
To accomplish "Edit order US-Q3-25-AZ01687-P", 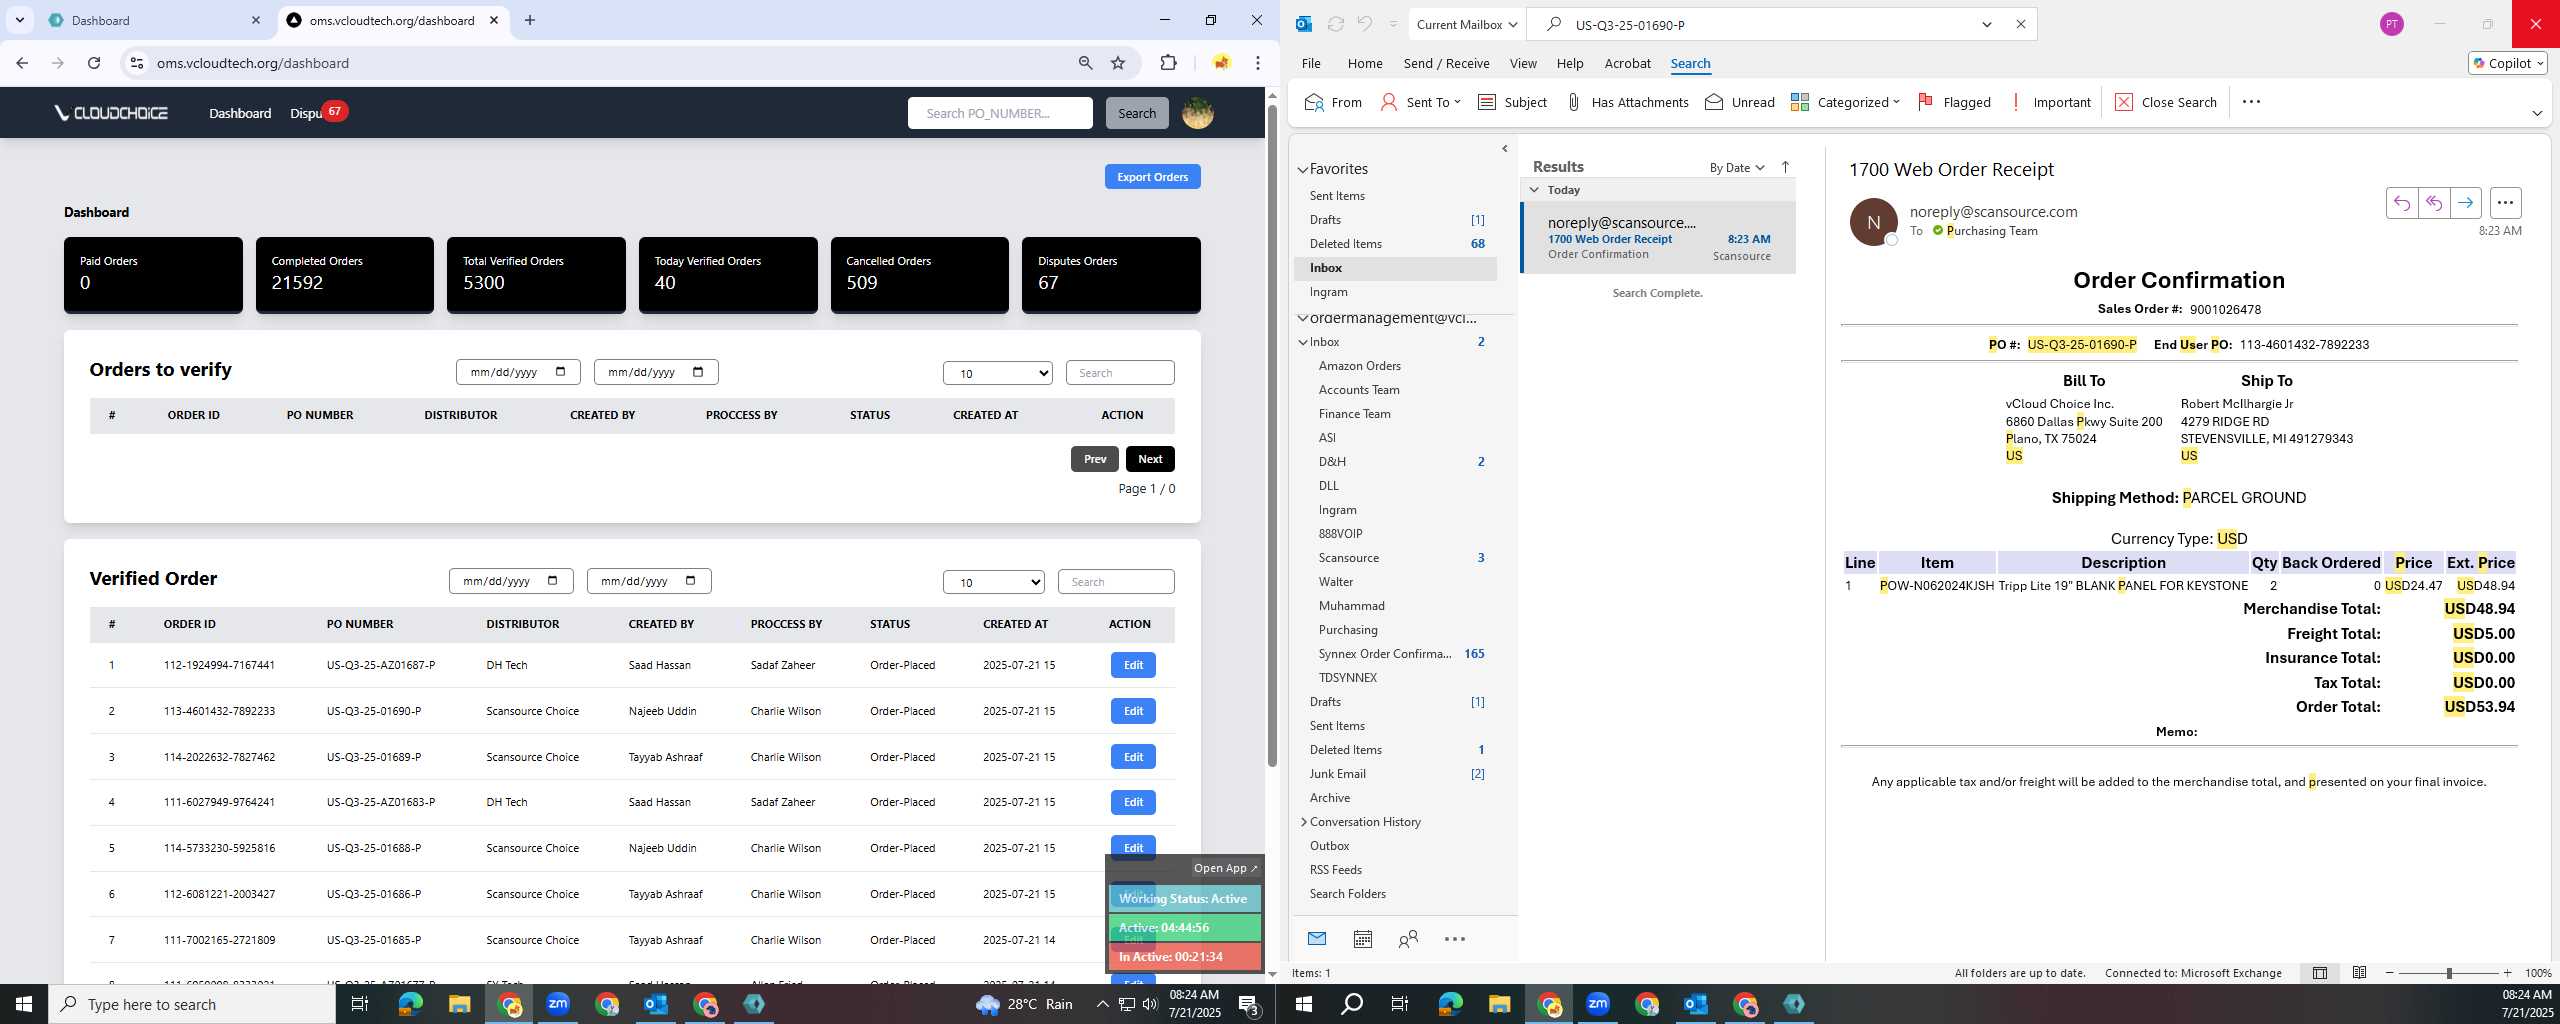I will [x=1133, y=665].
